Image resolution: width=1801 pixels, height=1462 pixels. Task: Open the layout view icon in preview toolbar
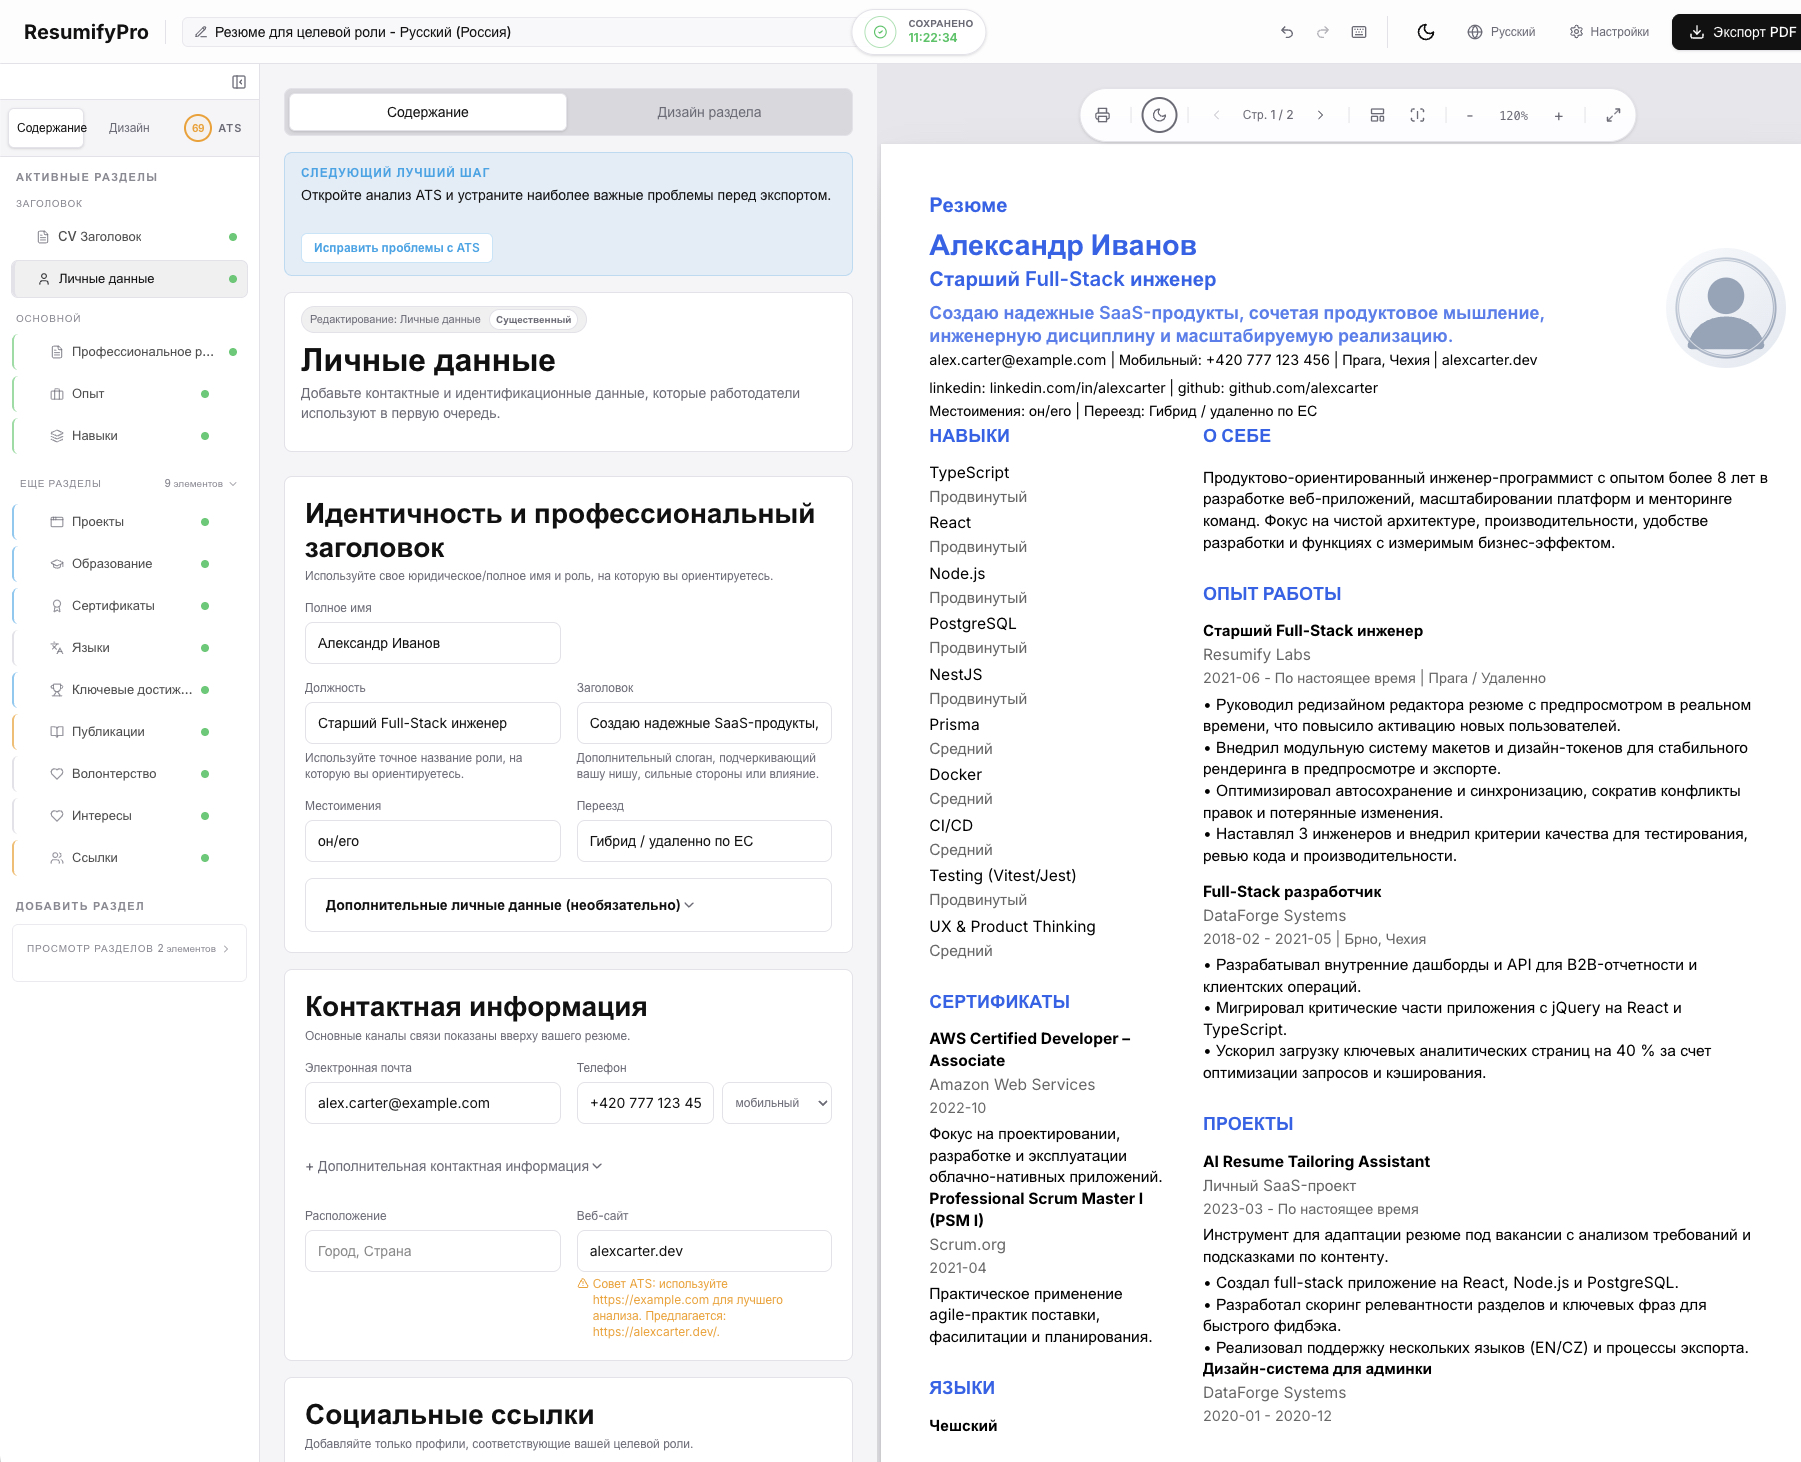tap(1377, 114)
